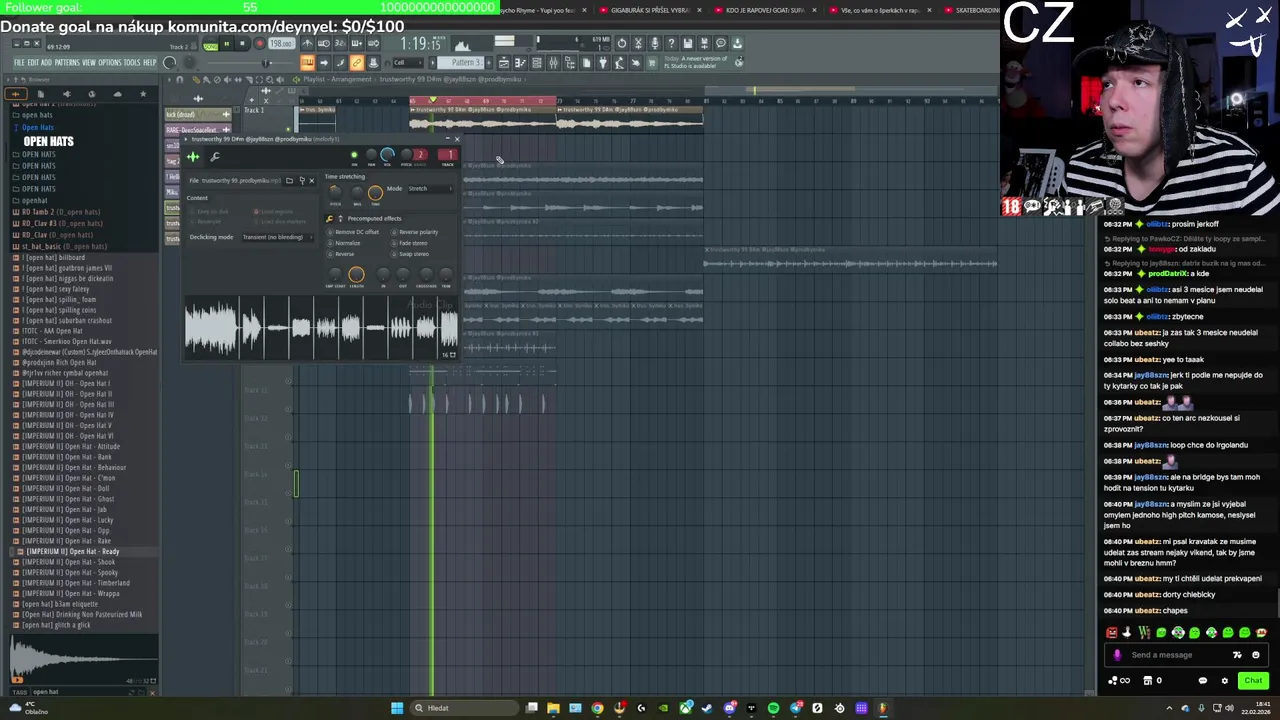Open the TOOLS menu
The width and height of the screenshot is (1280, 720).
132,63
